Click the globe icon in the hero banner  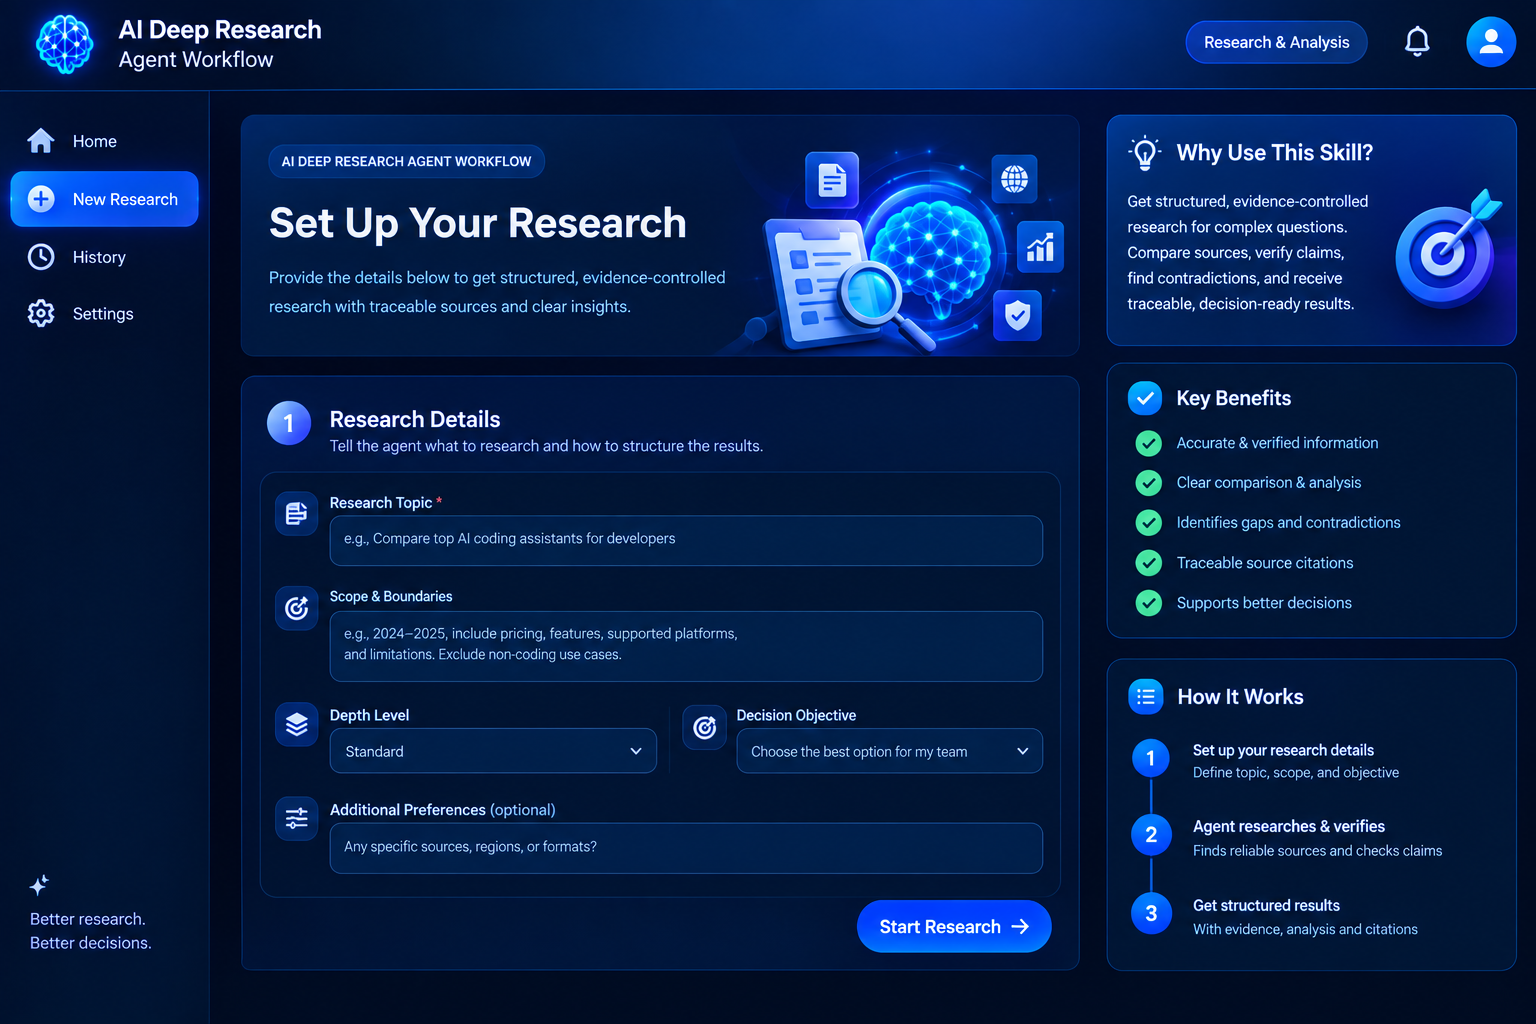[x=1014, y=179]
